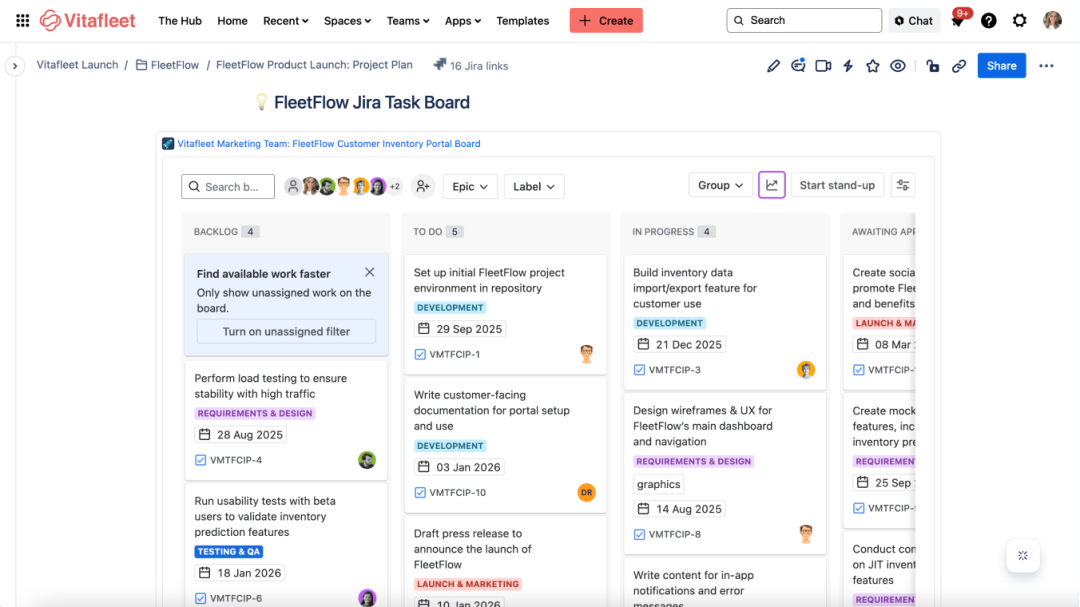The width and height of the screenshot is (1080, 607).
Task: Open Vitafleet Launch breadcrumb
Action: click(77, 65)
